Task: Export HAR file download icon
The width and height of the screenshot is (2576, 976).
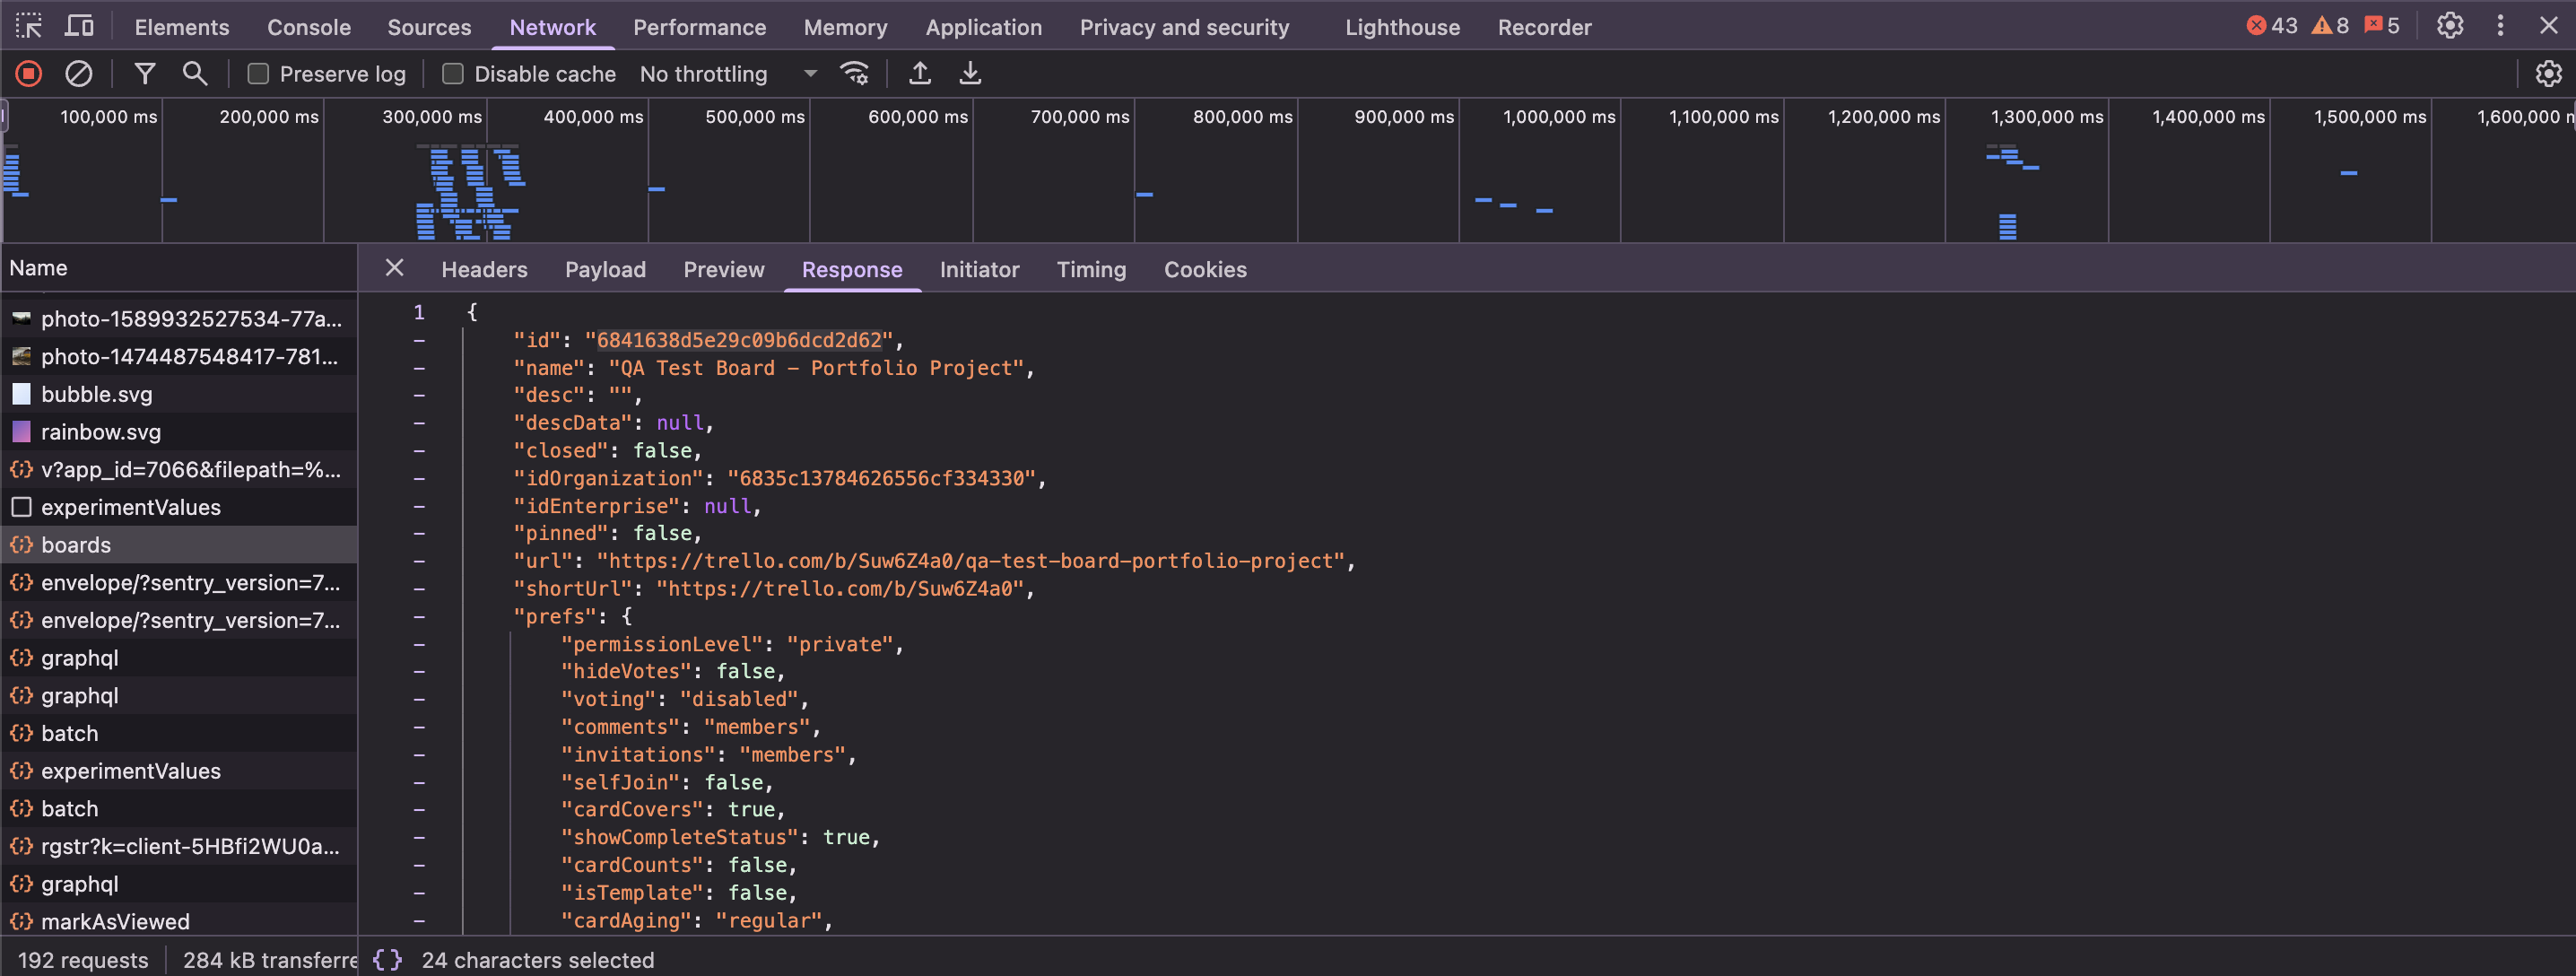Action: [970, 73]
